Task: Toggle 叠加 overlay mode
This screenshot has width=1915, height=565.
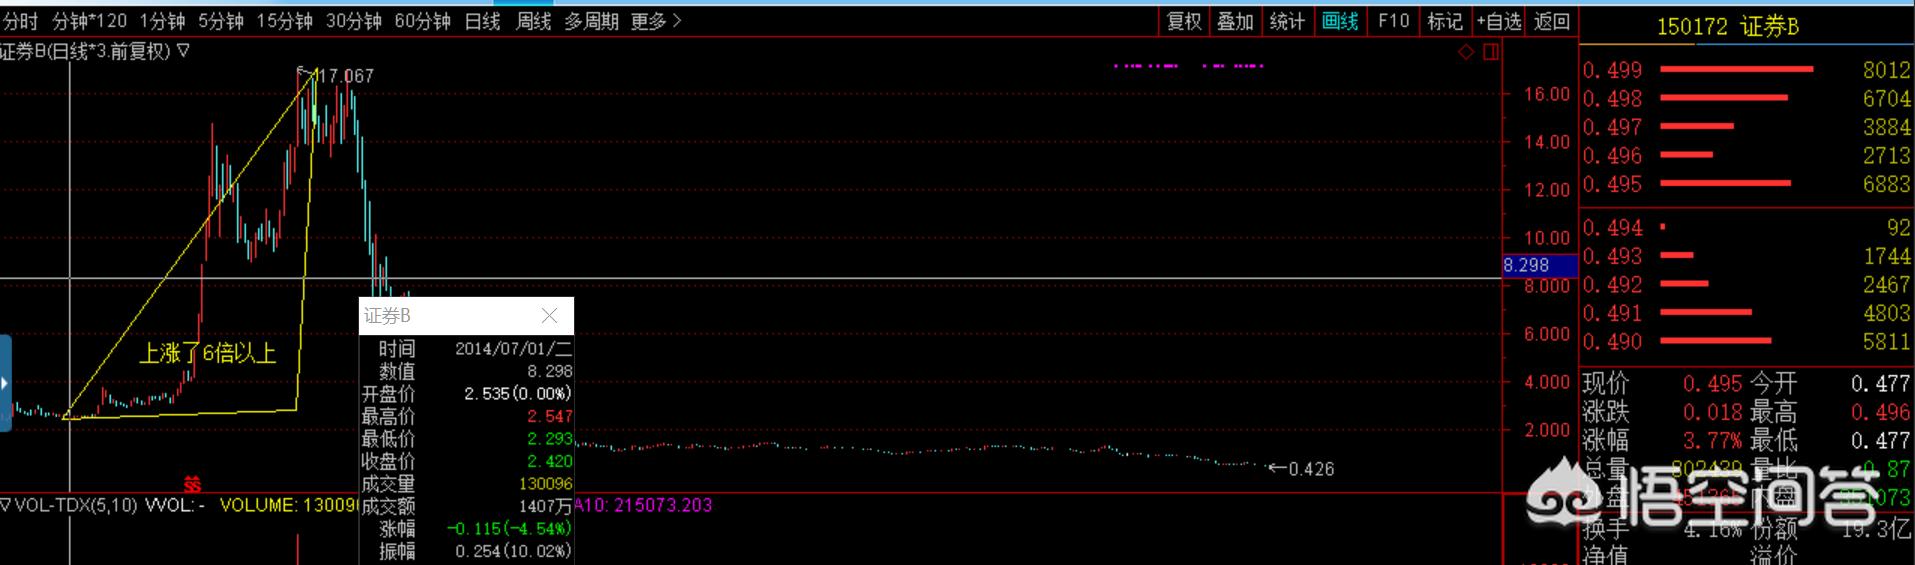Action: tap(1235, 21)
